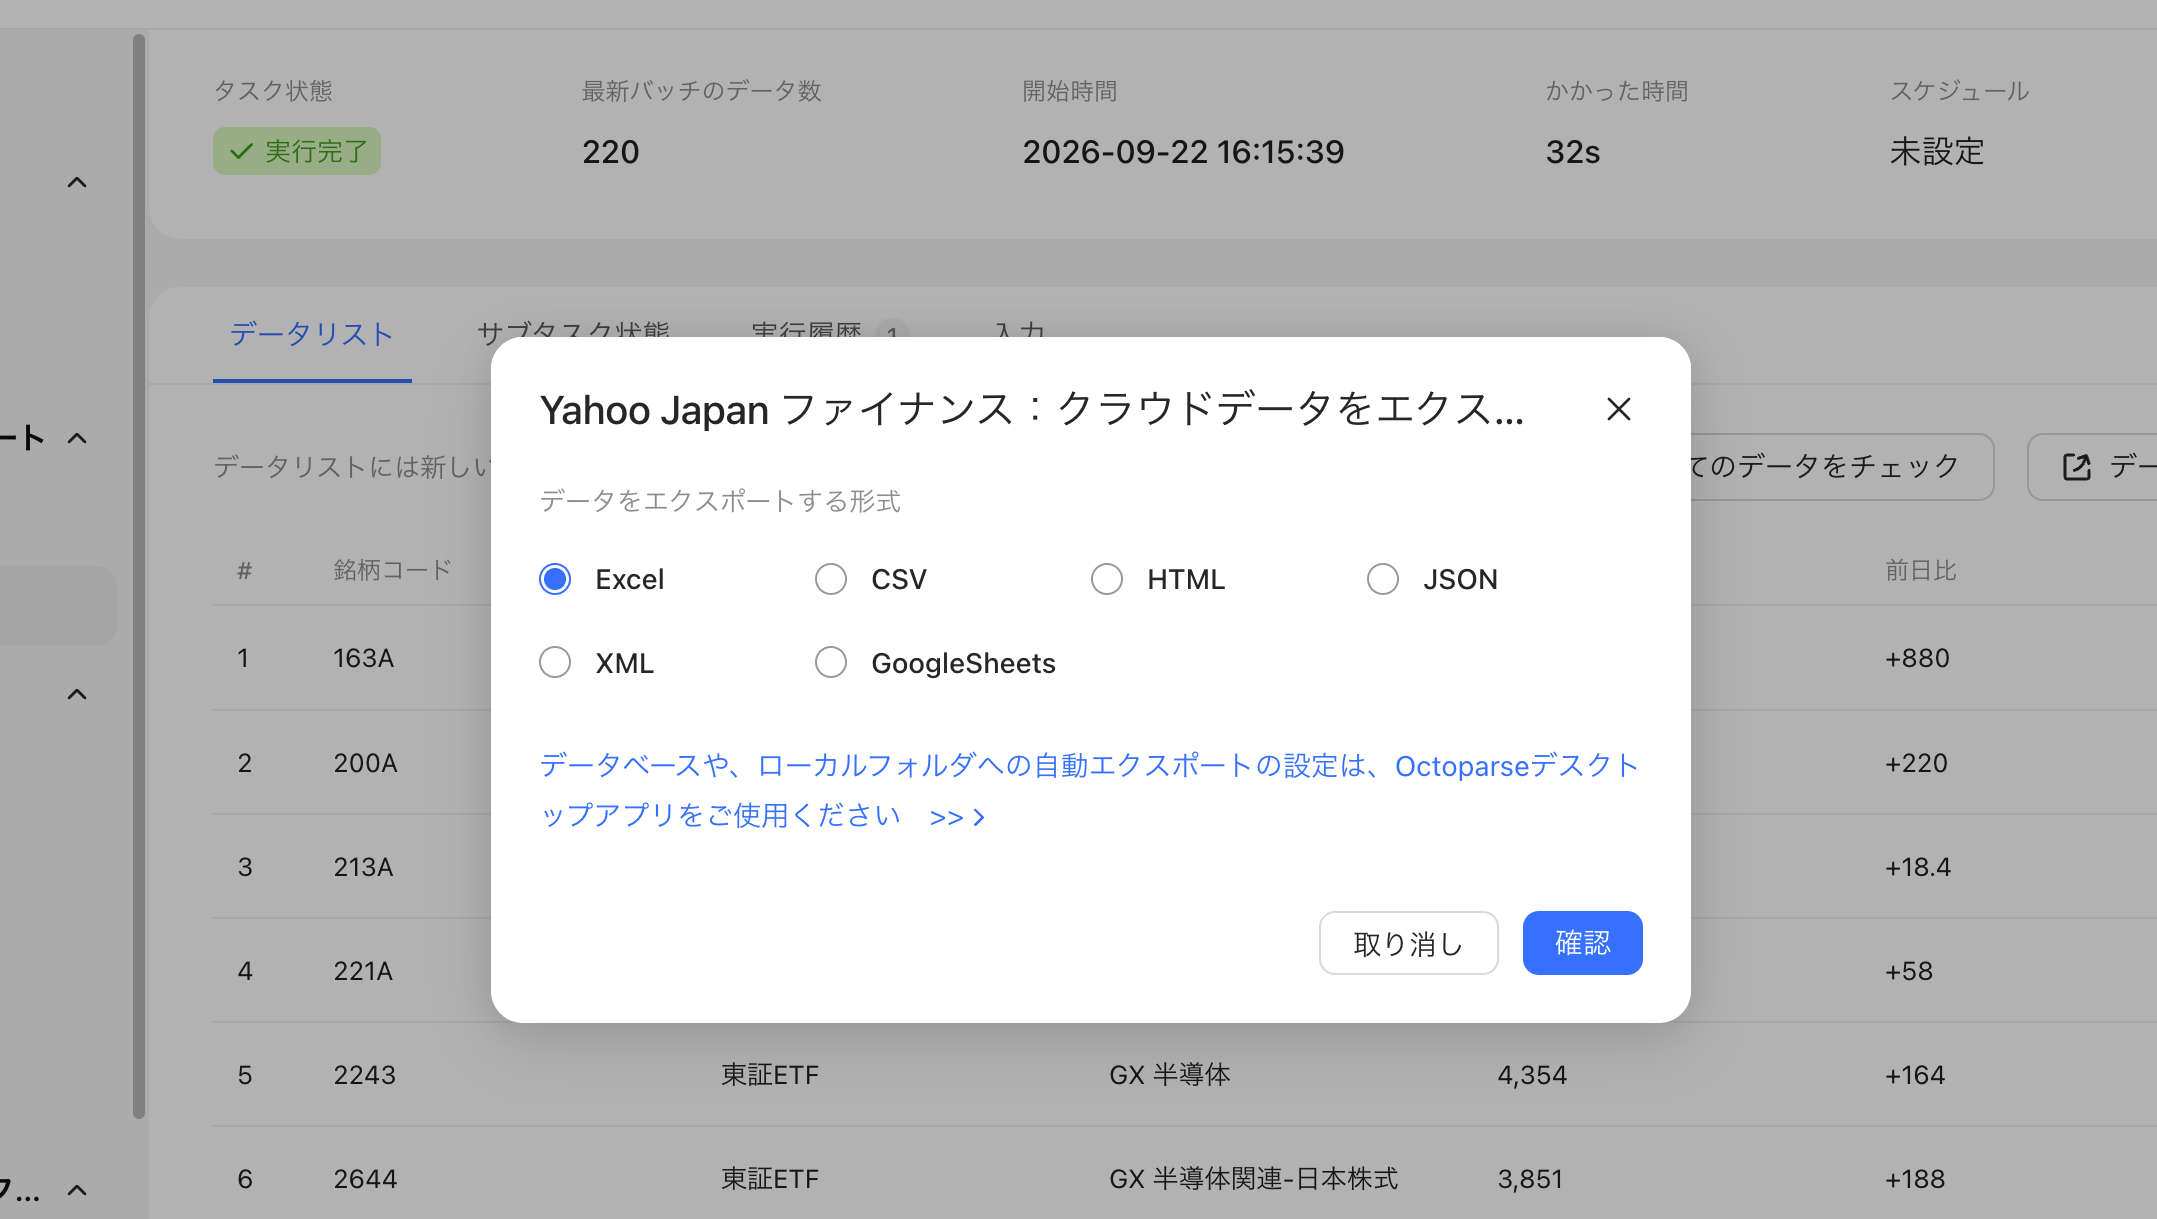The height and width of the screenshot is (1219, 2157).
Task: Click the start time 2026-09-22 16:15:39
Action: pyautogui.click(x=1183, y=152)
